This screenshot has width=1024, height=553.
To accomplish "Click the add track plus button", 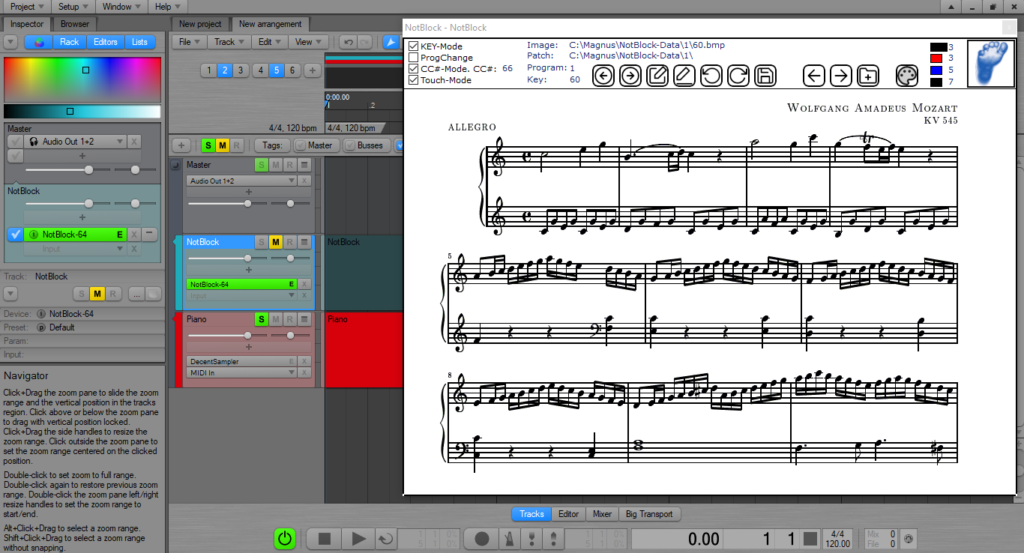I will [x=181, y=146].
